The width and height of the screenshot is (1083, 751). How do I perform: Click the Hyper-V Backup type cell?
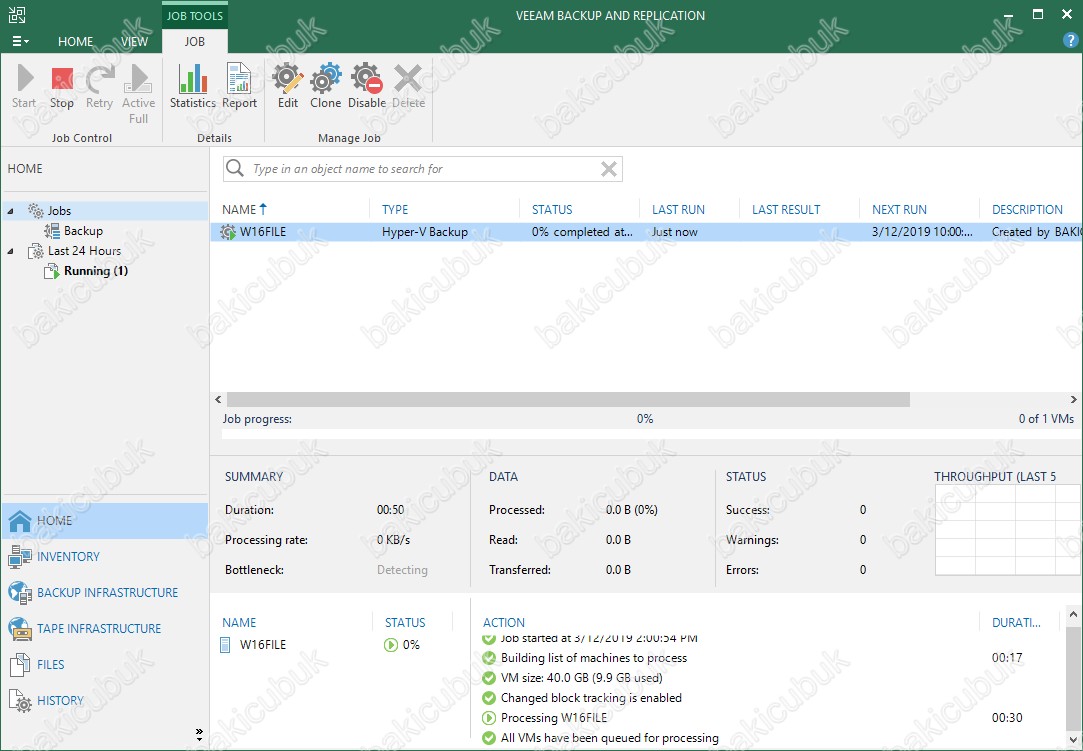pyautogui.click(x=425, y=232)
